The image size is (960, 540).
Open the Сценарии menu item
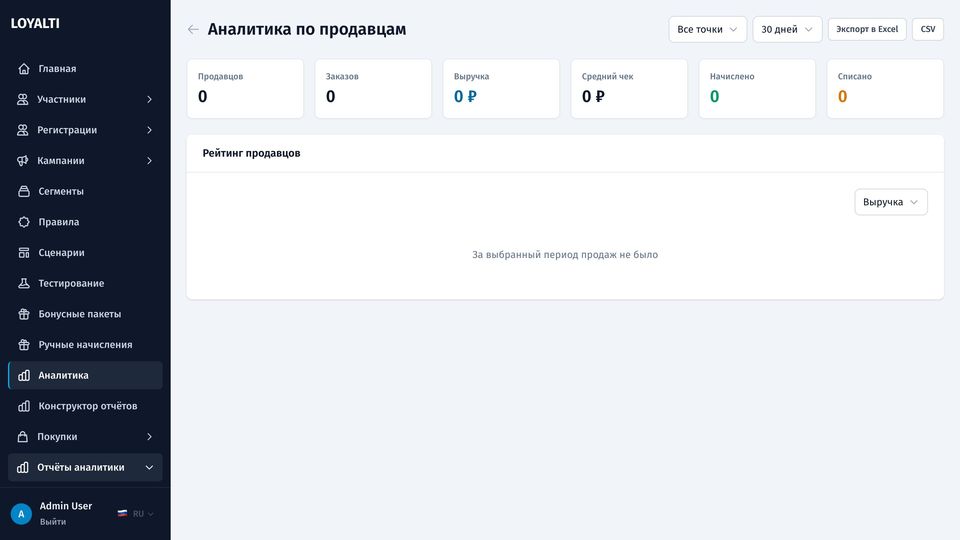click(85, 252)
